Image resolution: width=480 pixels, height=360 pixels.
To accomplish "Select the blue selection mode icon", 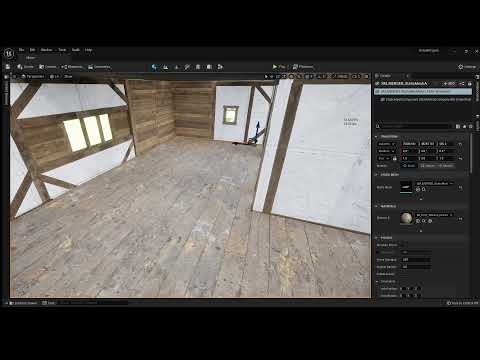I will click(154, 67).
